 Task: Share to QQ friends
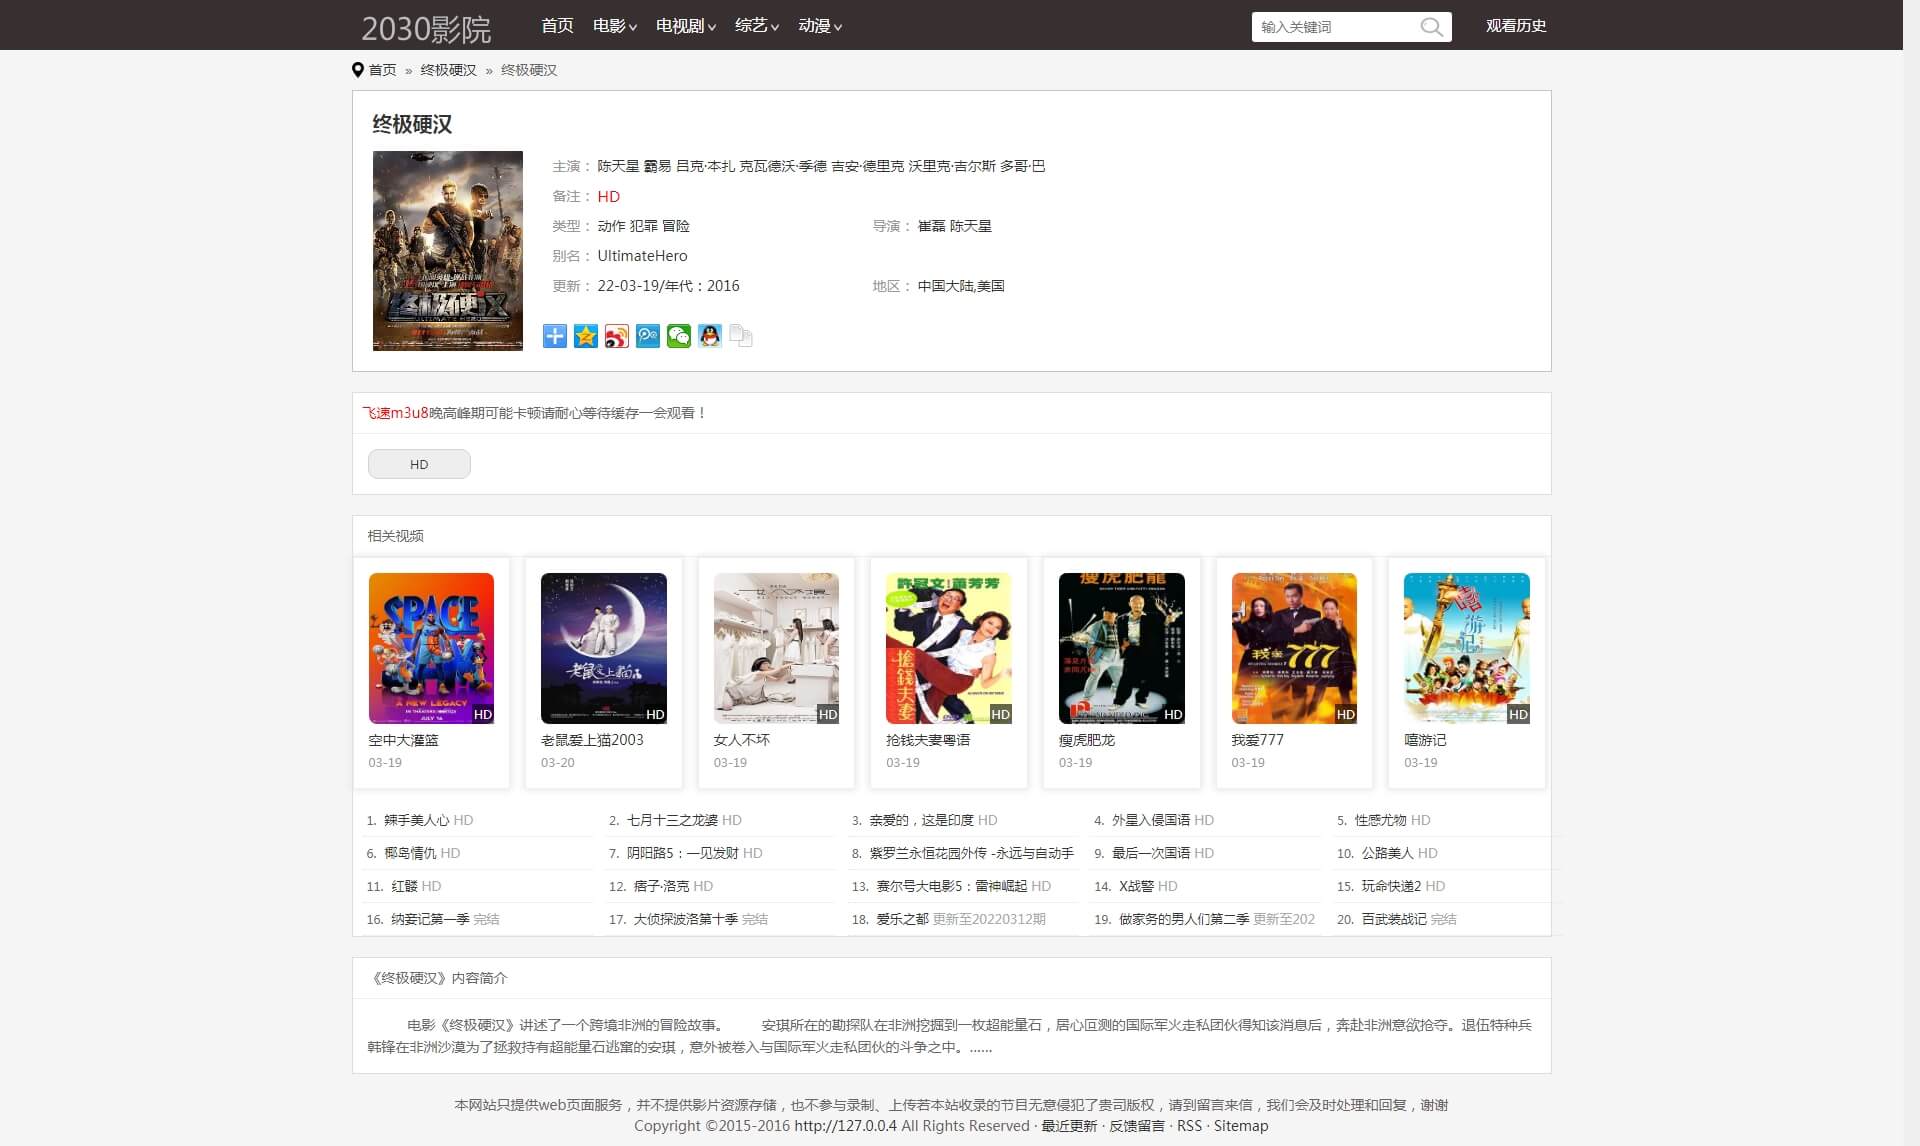point(710,336)
